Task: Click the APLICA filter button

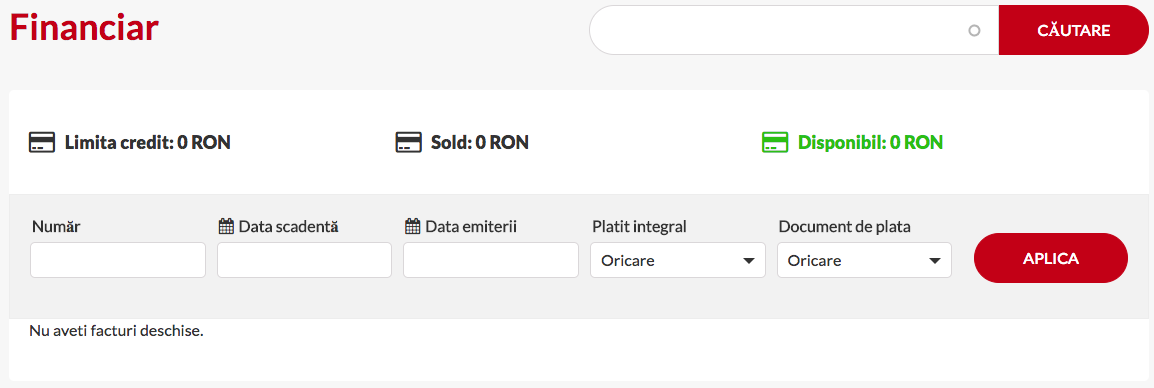Action: (x=1050, y=258)
